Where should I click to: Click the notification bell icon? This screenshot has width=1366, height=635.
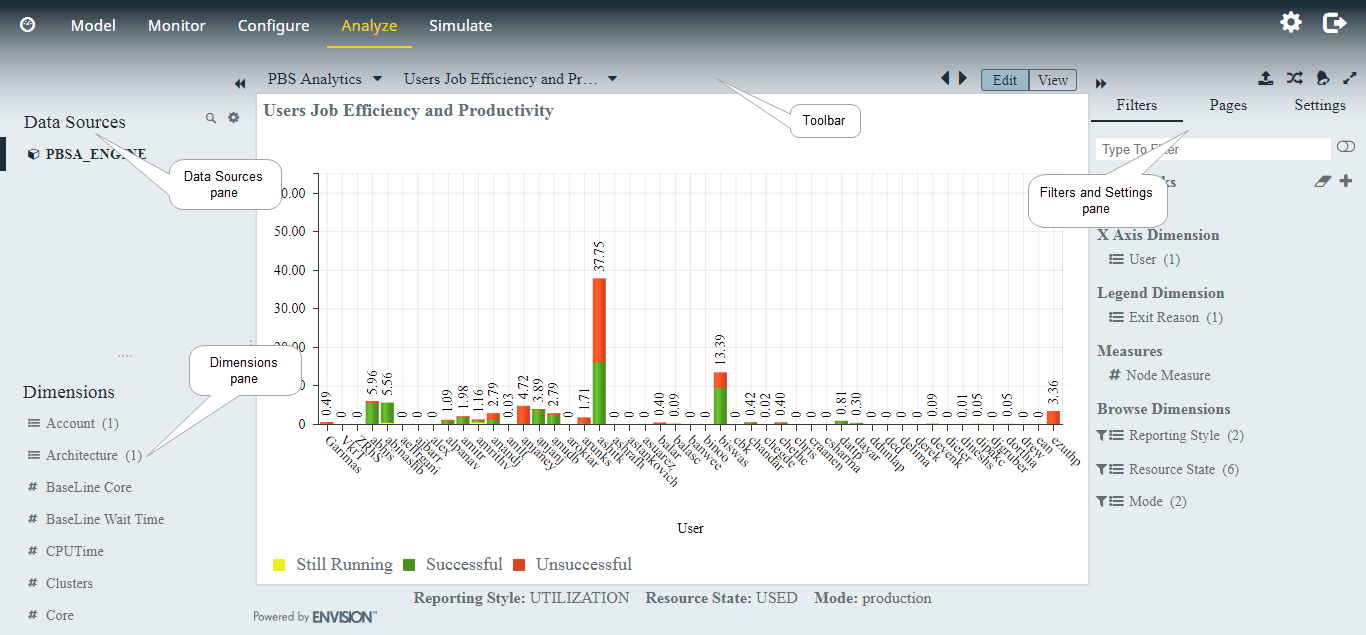[x=1322, y=78]
